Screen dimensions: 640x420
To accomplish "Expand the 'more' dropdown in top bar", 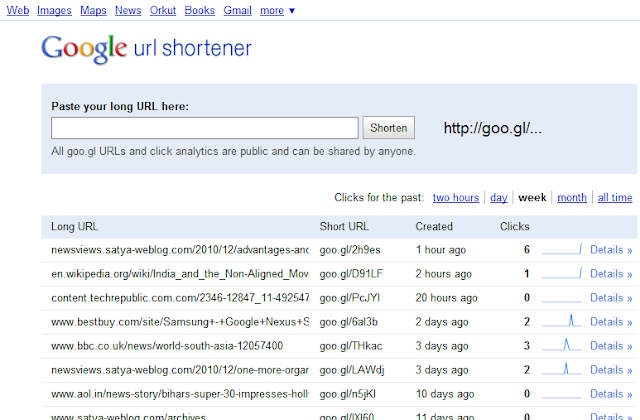I will coord(277,11).
